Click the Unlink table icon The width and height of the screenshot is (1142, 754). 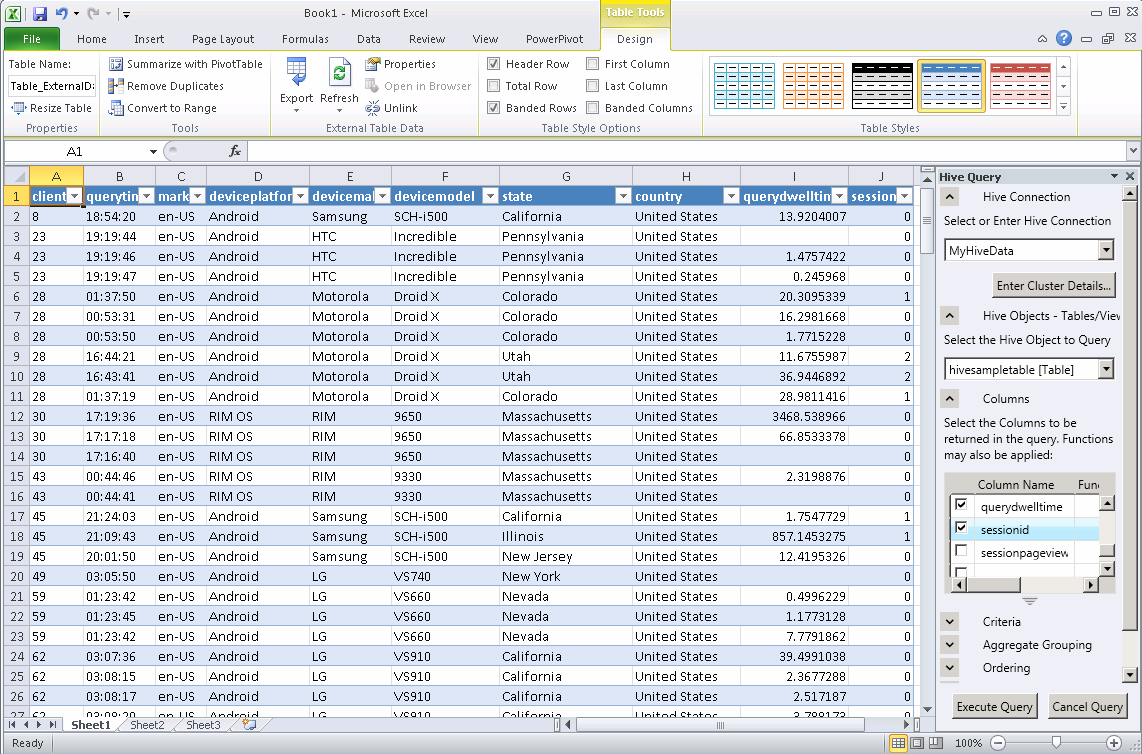[x=391, y=108]
